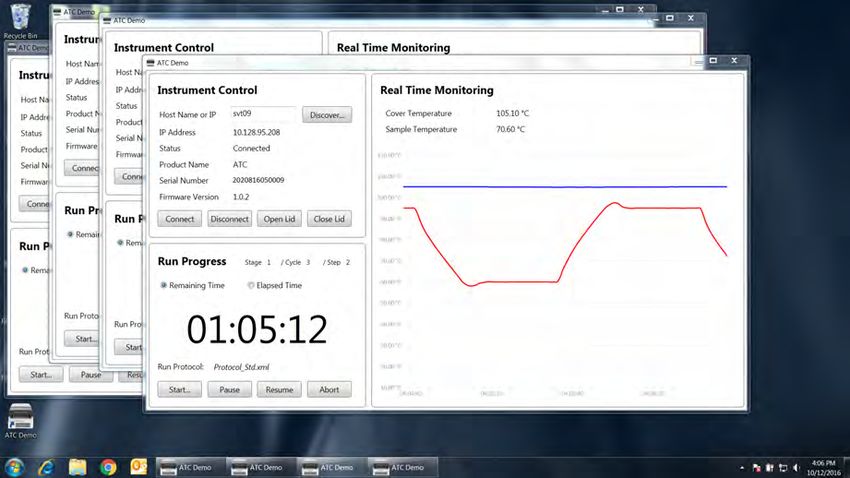
Task: Launch Google Chrome from the taskbar
Action: [x=108, y=467]
